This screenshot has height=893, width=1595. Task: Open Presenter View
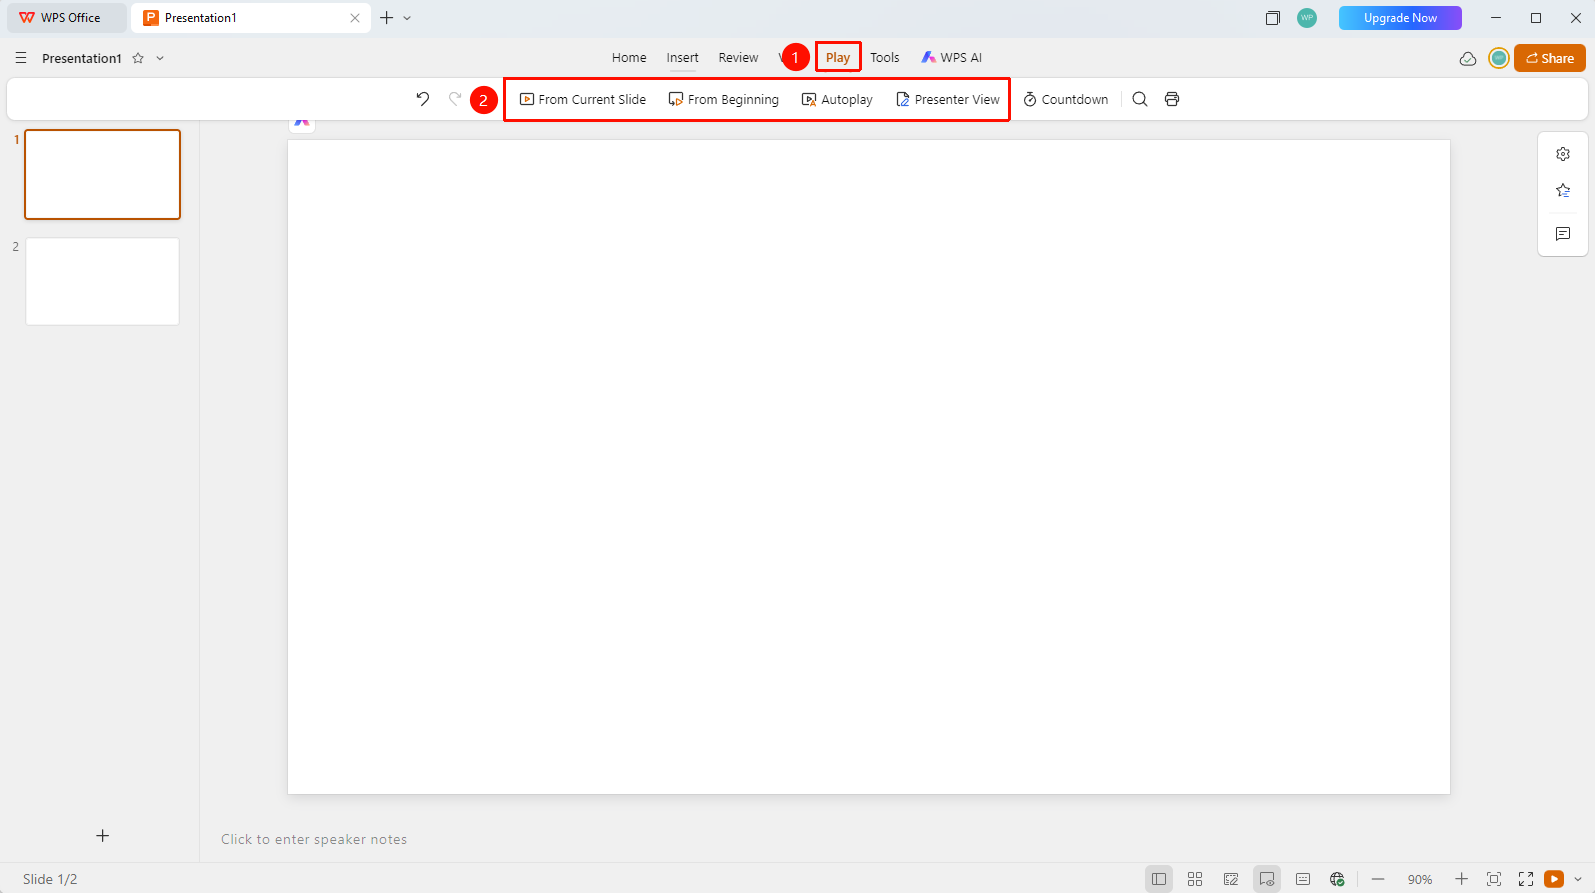pos(948,100)
